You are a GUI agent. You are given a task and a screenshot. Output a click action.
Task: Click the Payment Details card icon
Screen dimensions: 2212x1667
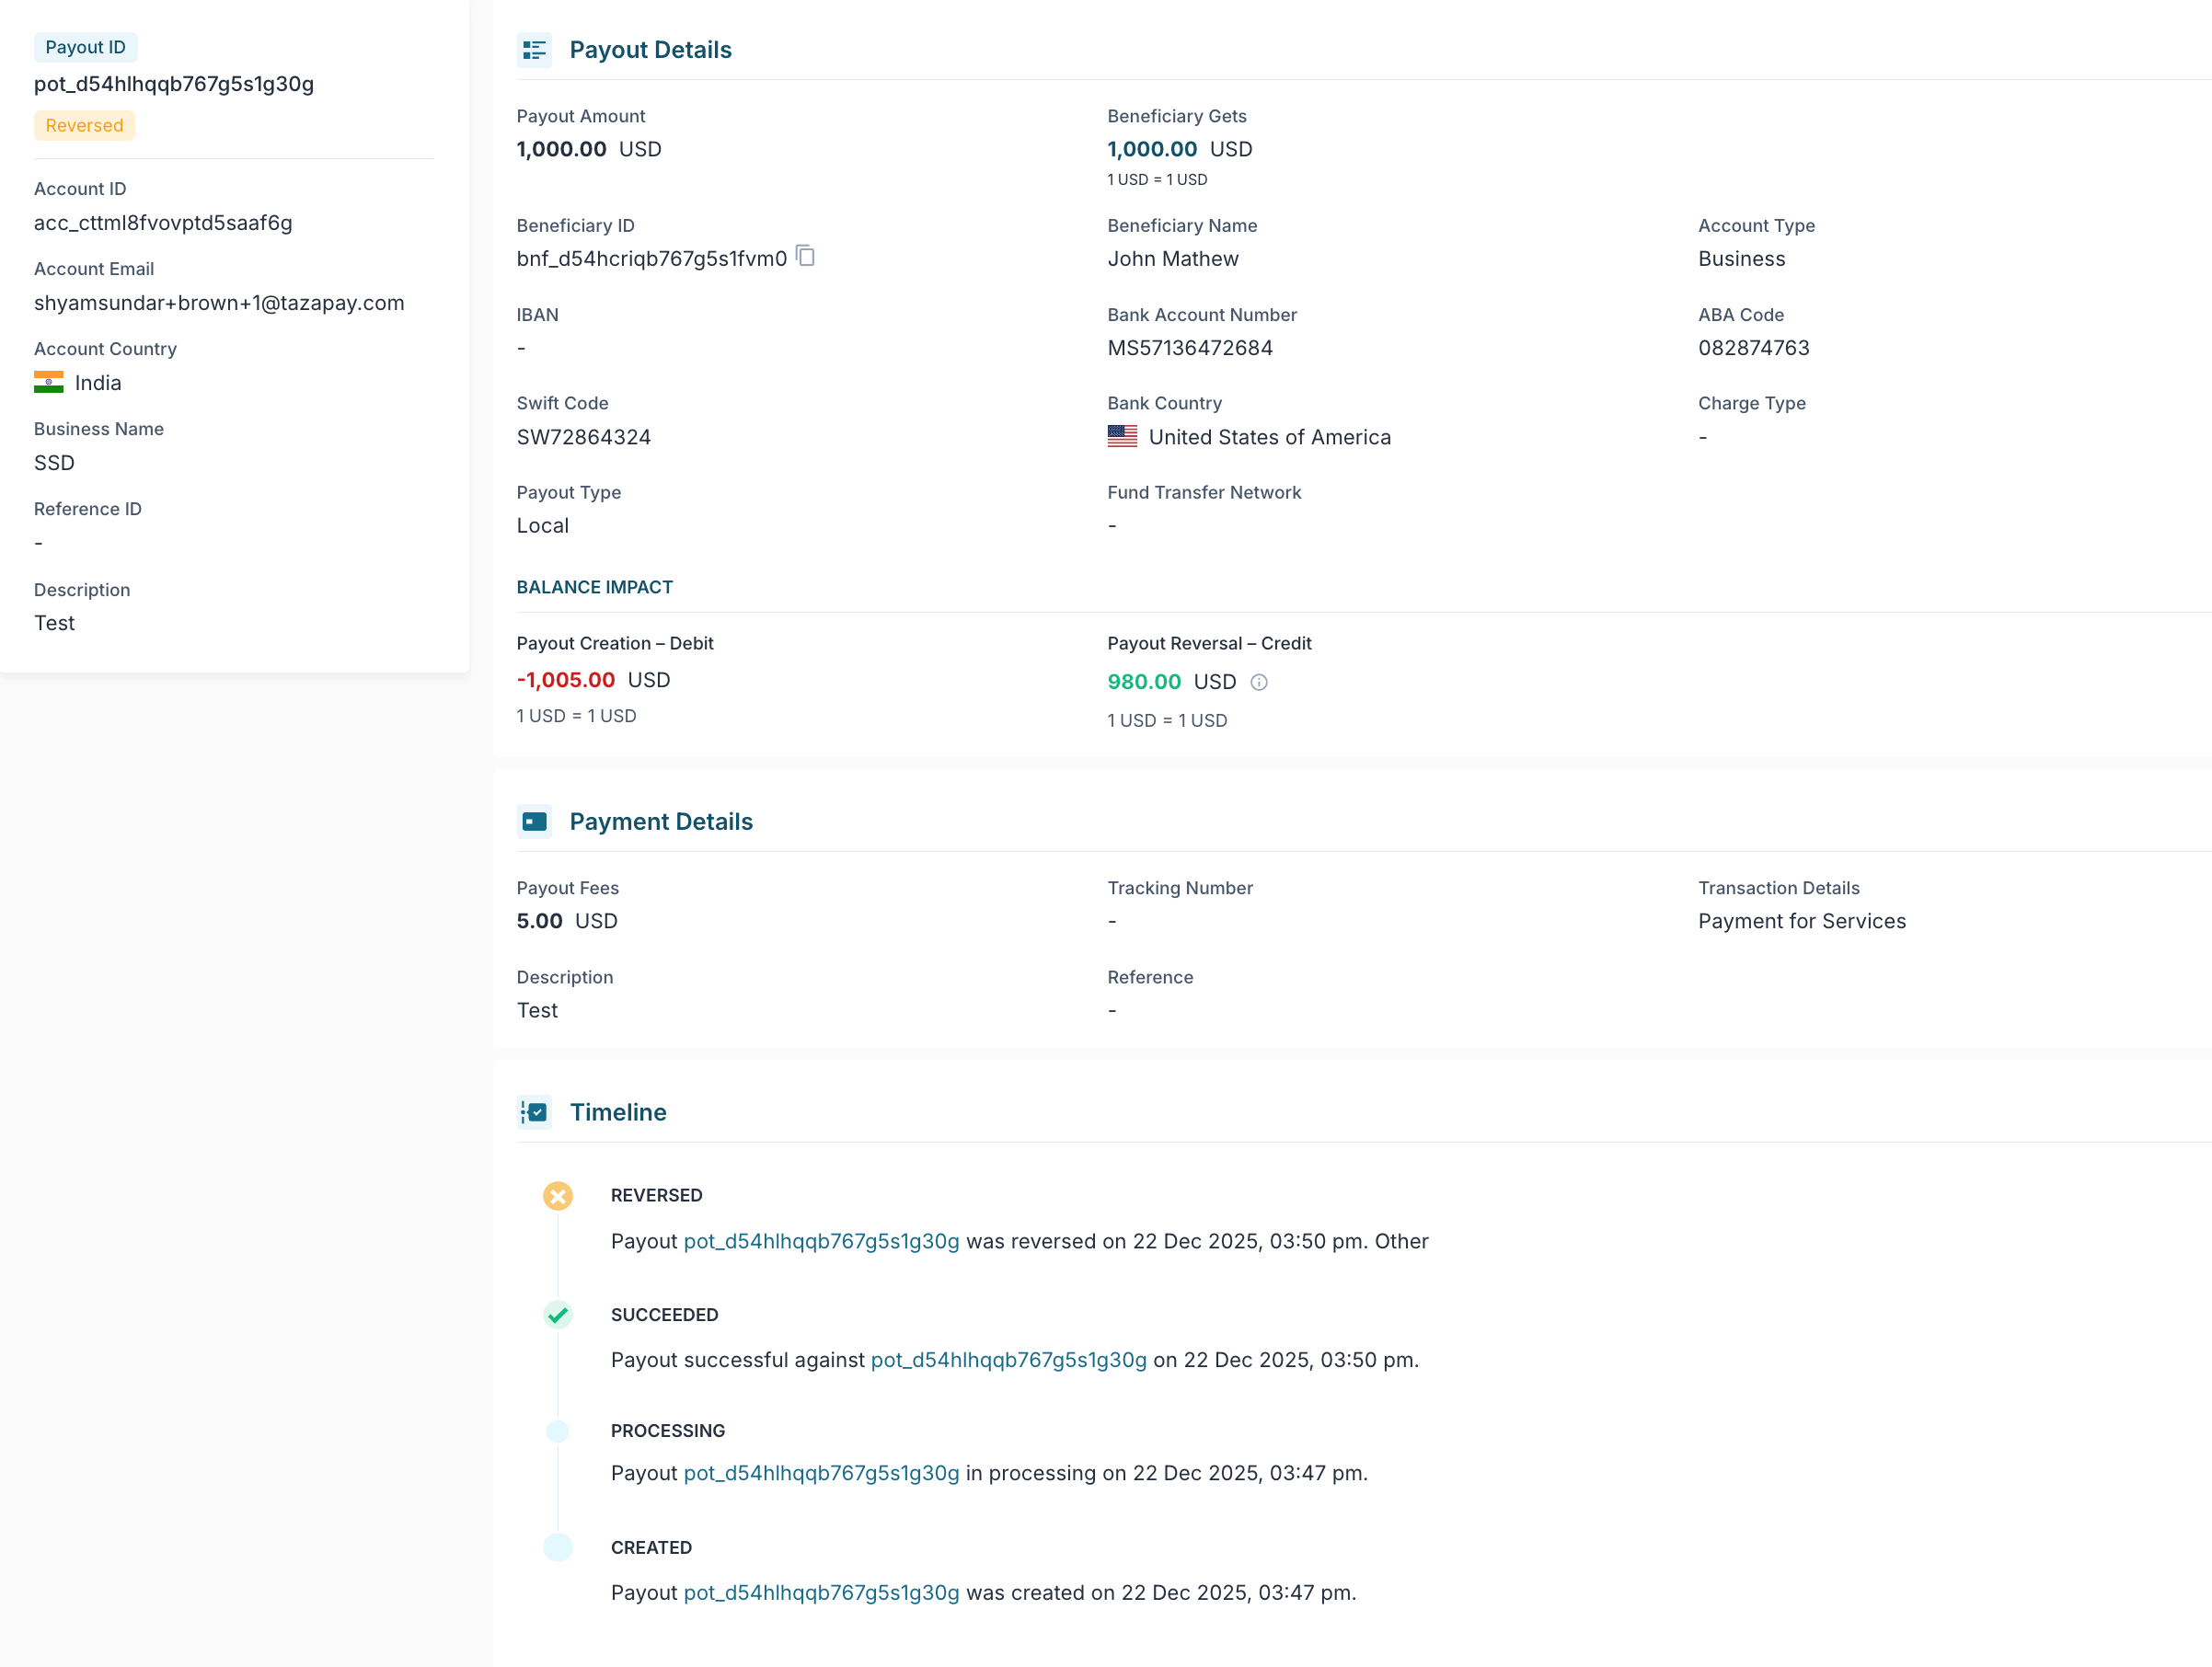(x=534, y=821)
